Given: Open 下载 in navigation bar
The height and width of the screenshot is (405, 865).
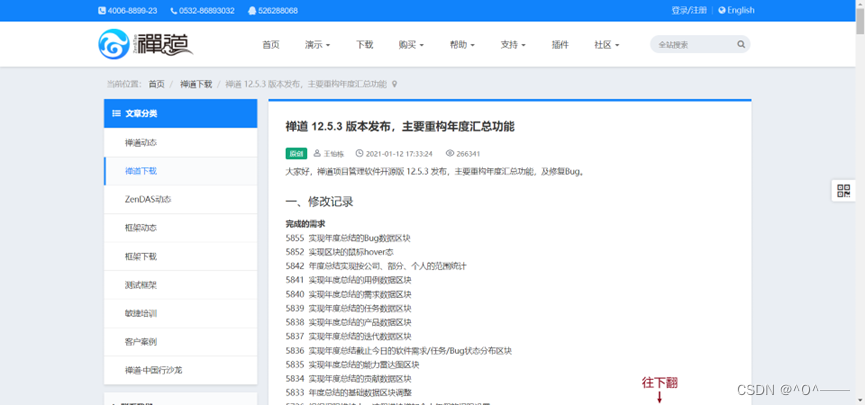Looking at the screenshot, I should 365,45.
